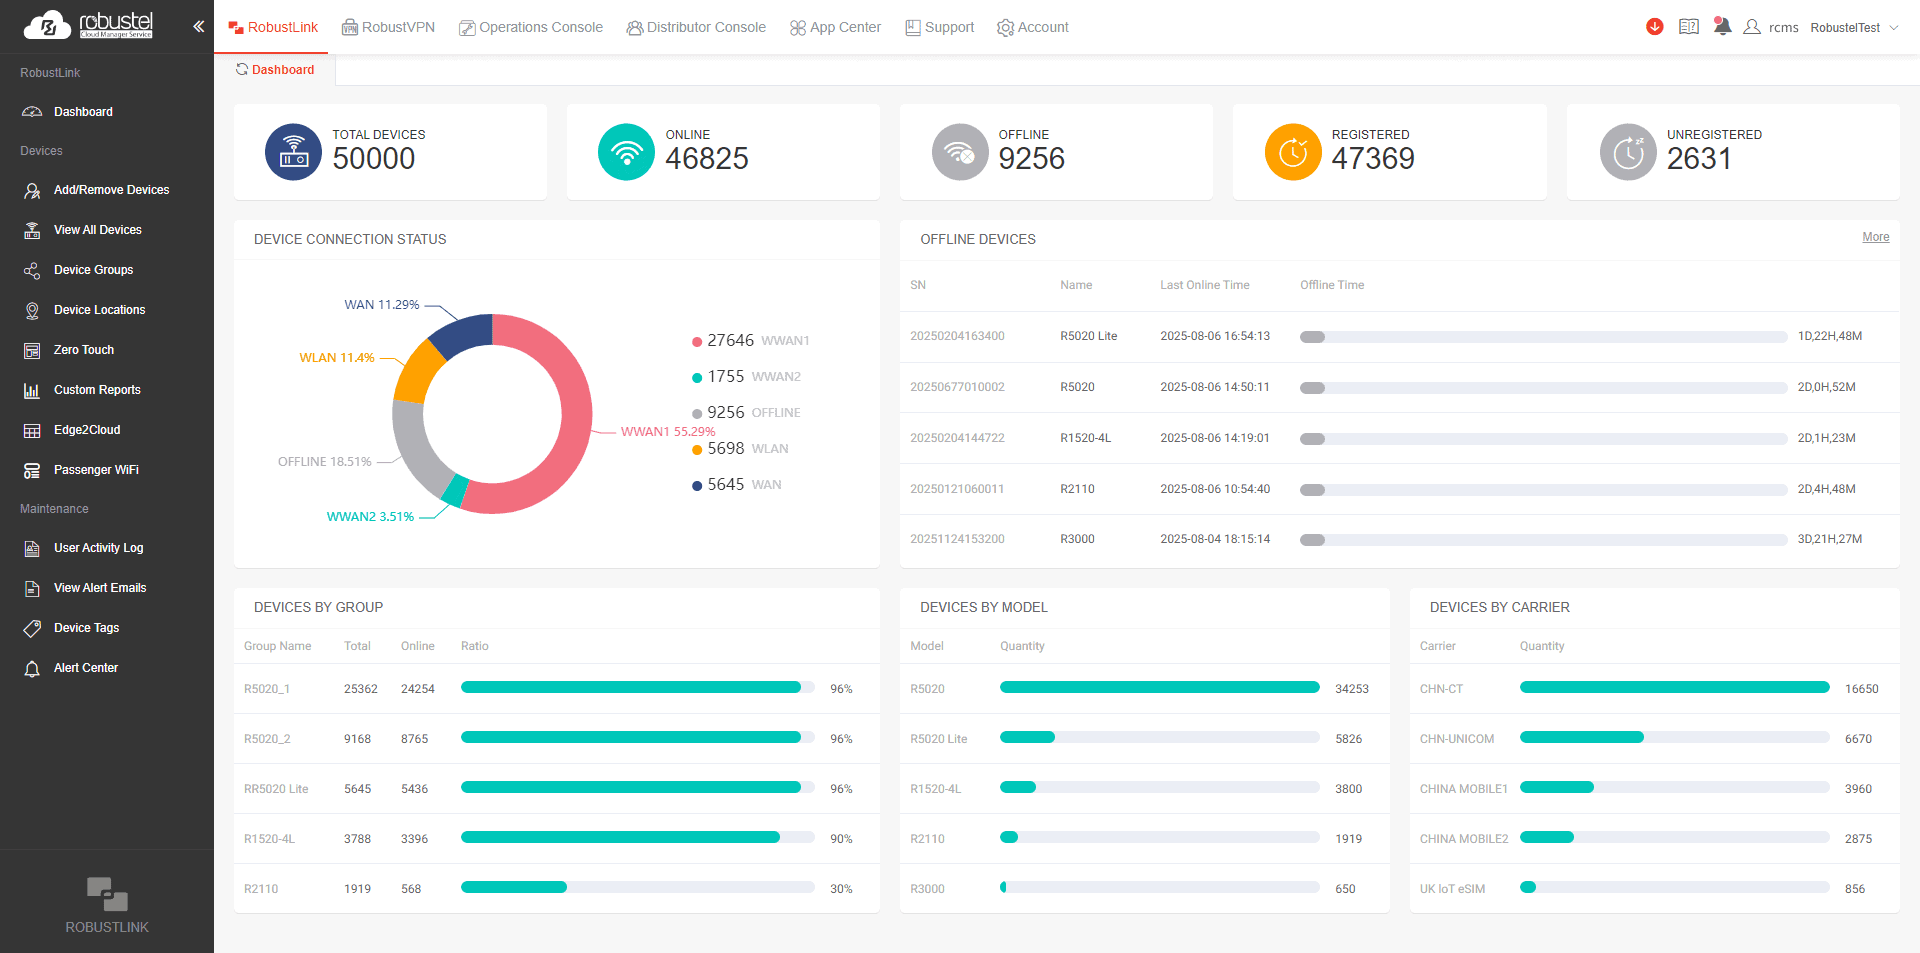Open the notifications bell icon
Viewport: 1920px width, 953px height.
(x=1722, y=27)
